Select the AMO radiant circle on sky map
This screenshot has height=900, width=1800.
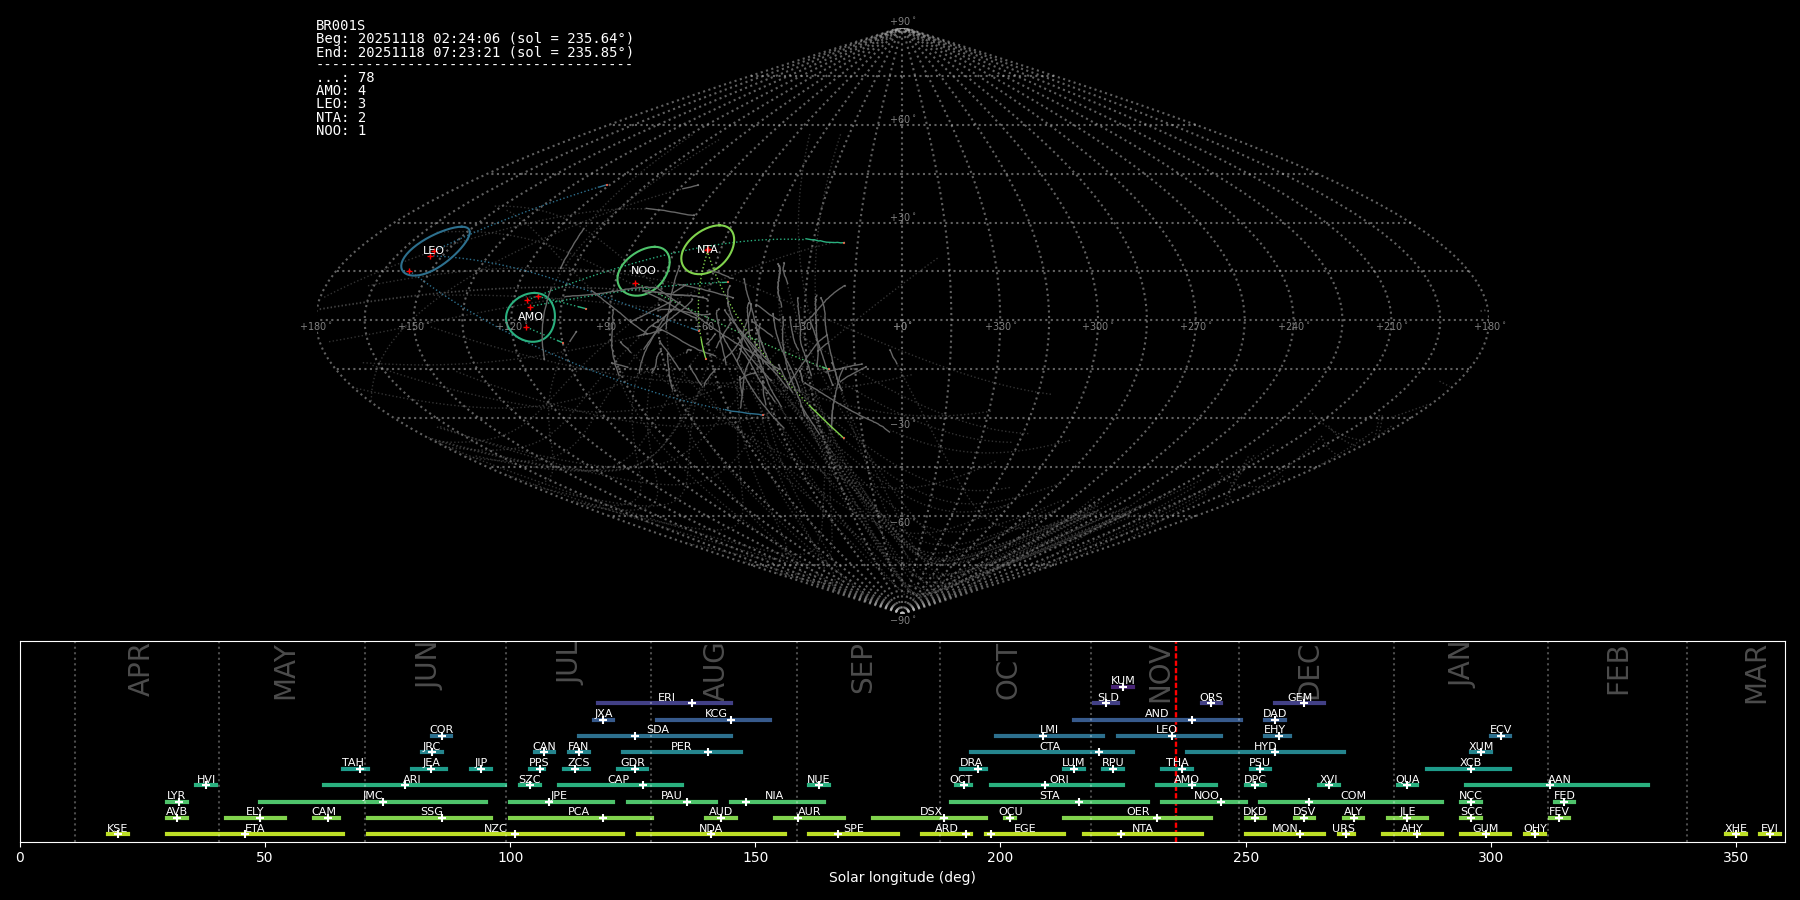point(530,317)
